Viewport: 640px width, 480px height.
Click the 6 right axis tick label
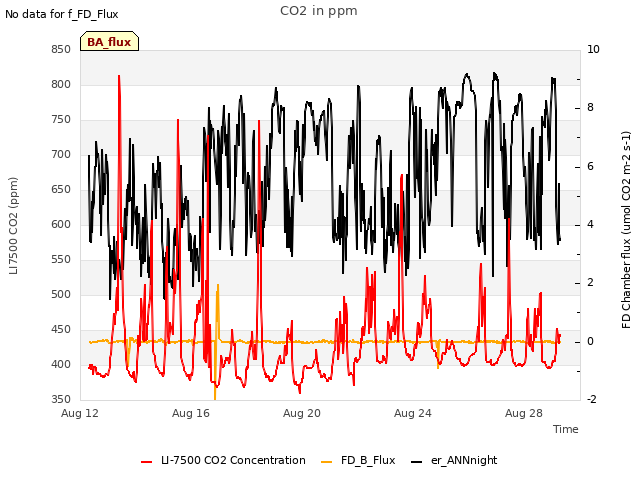[x=590, y=167]
